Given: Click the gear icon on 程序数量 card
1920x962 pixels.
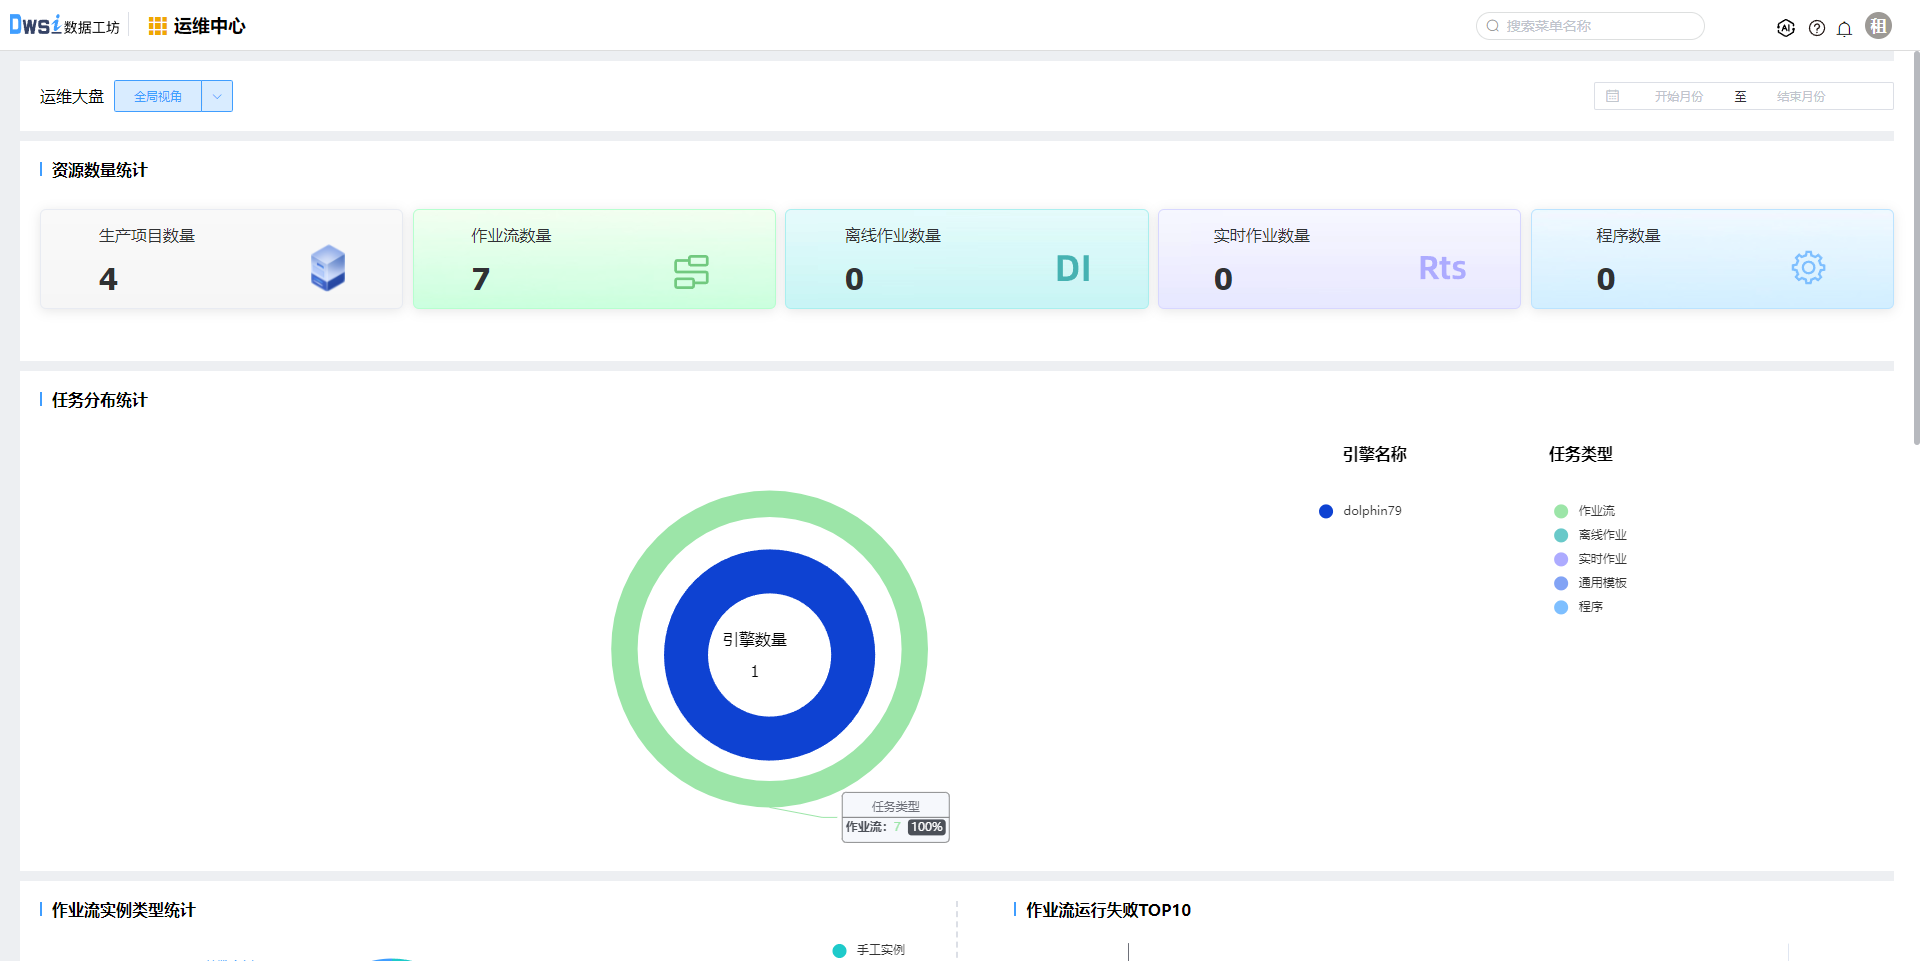Looking at the screenshot, I should pos(1808,268).
